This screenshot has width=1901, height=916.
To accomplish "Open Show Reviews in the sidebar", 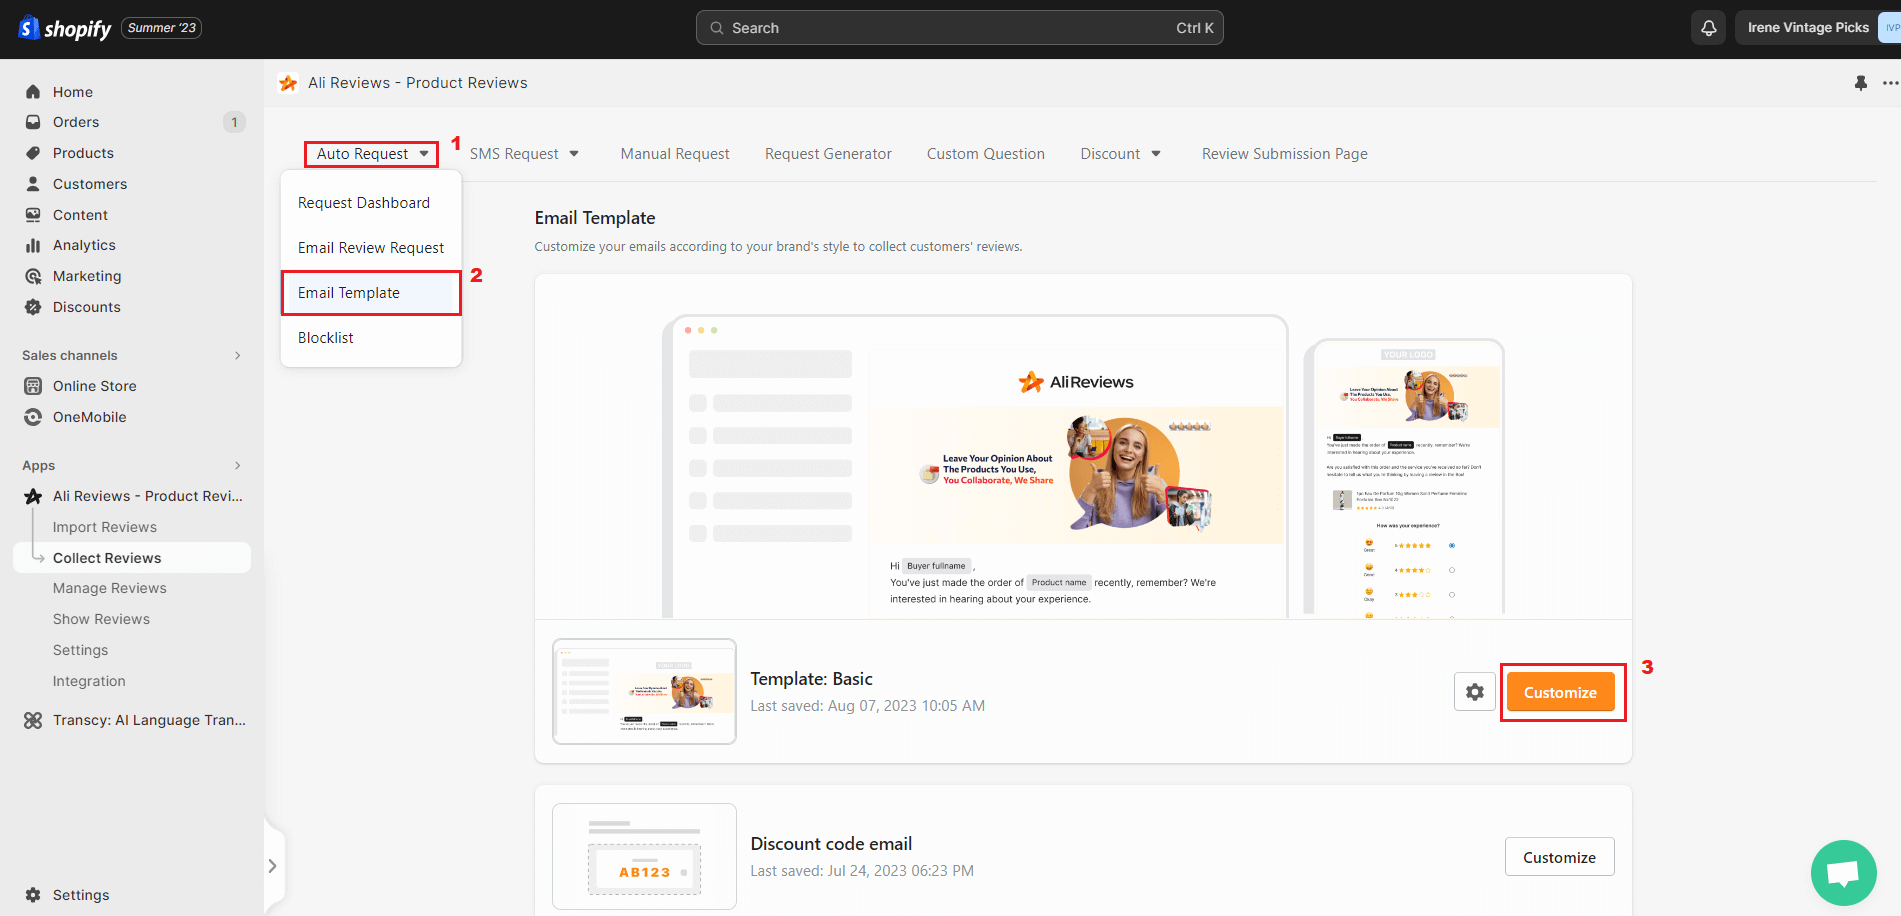I will pyautogui.click(x=101, y=619).
